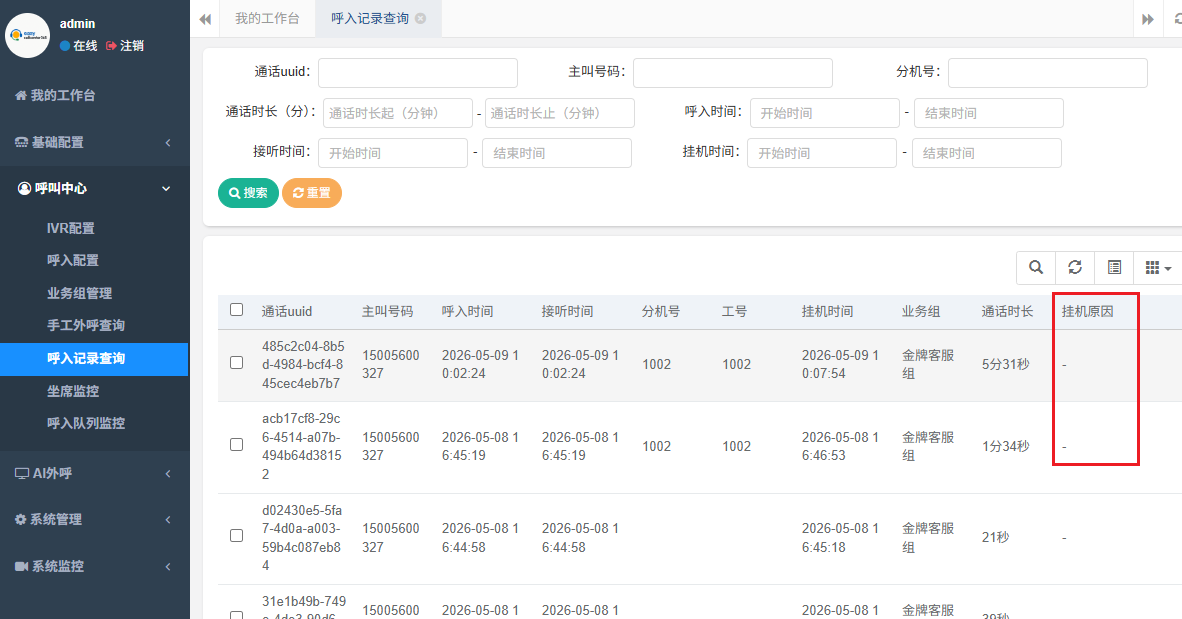This screenshot has width=1182, height=619.
Task: Switch to the 呼入记录查询 tab
Action: (x=369, y=19)
